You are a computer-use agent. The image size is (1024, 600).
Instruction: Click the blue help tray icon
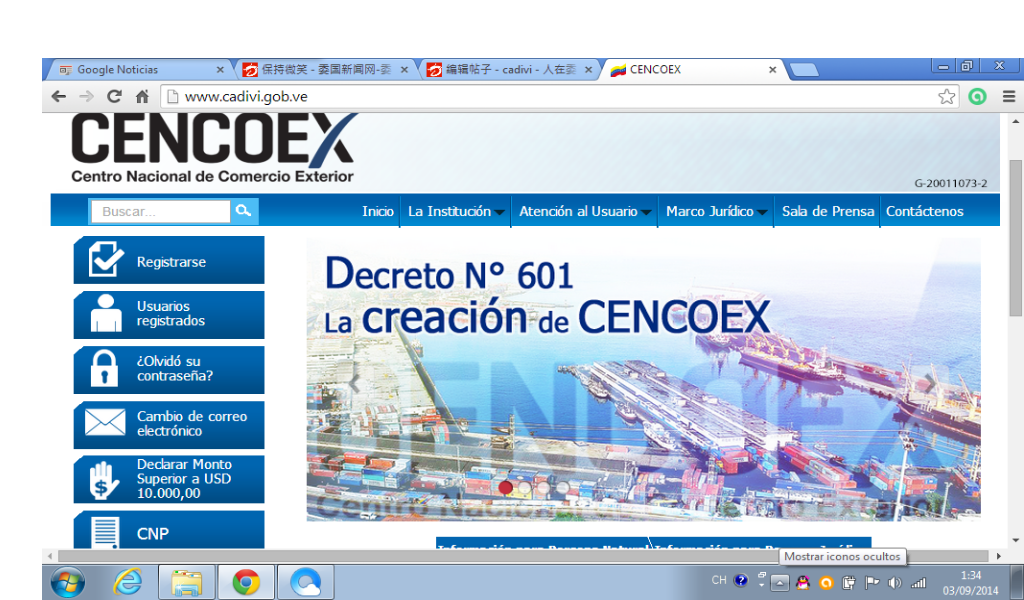click(x=741, y=580)
